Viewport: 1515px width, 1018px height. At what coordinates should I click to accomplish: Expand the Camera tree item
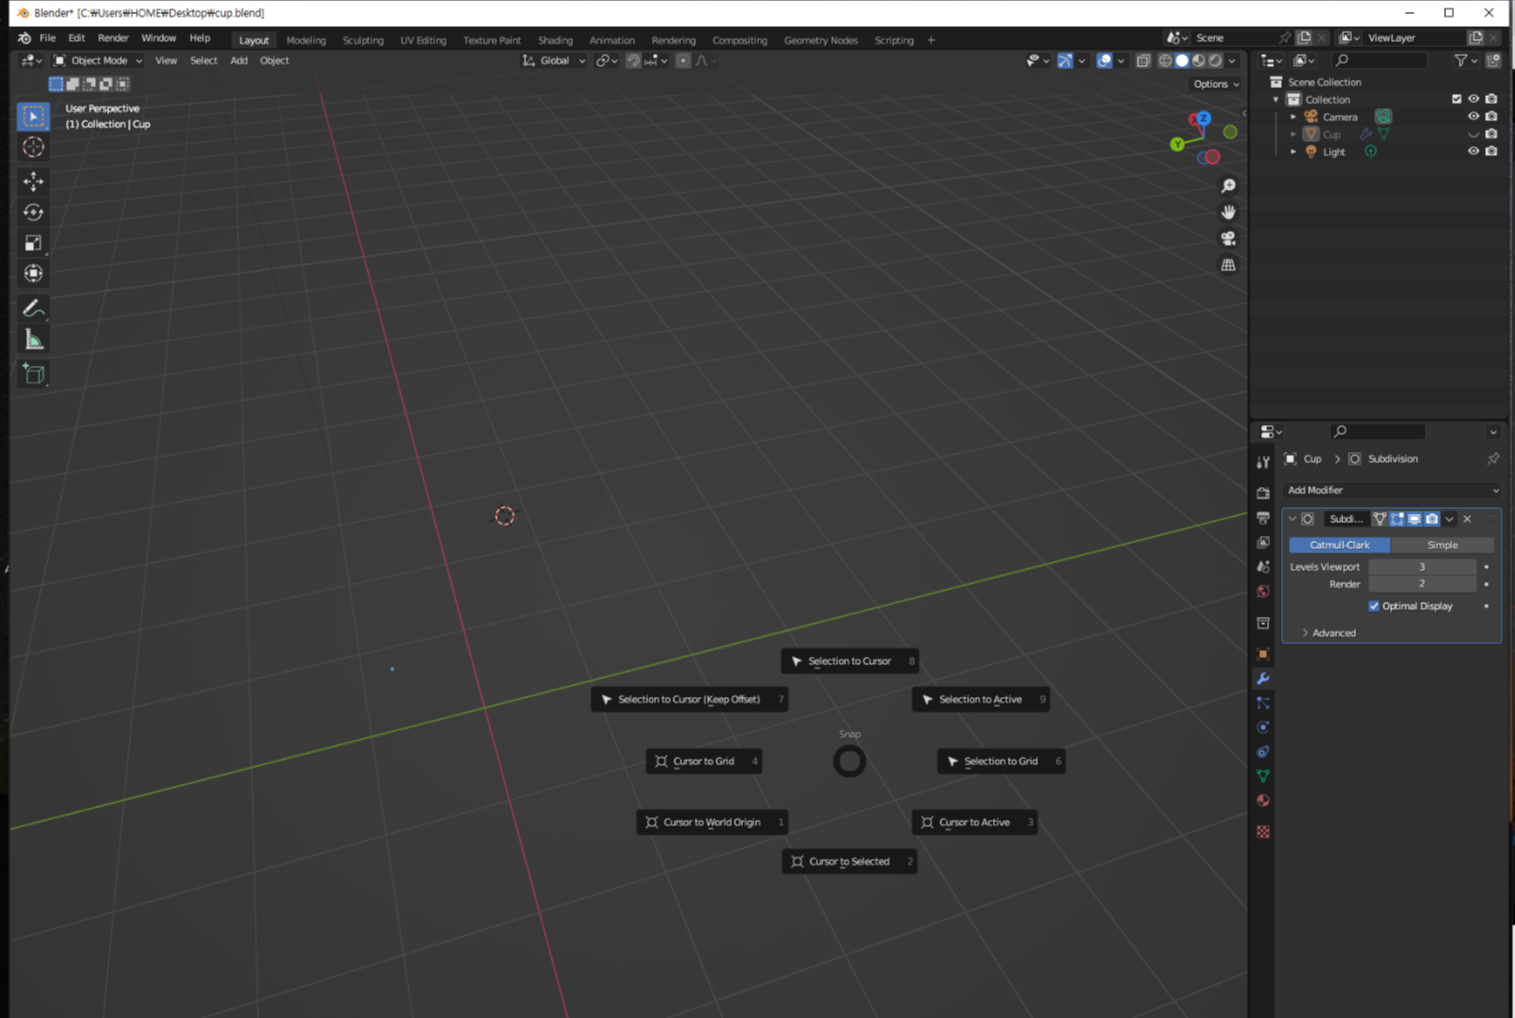[1293, 117]
